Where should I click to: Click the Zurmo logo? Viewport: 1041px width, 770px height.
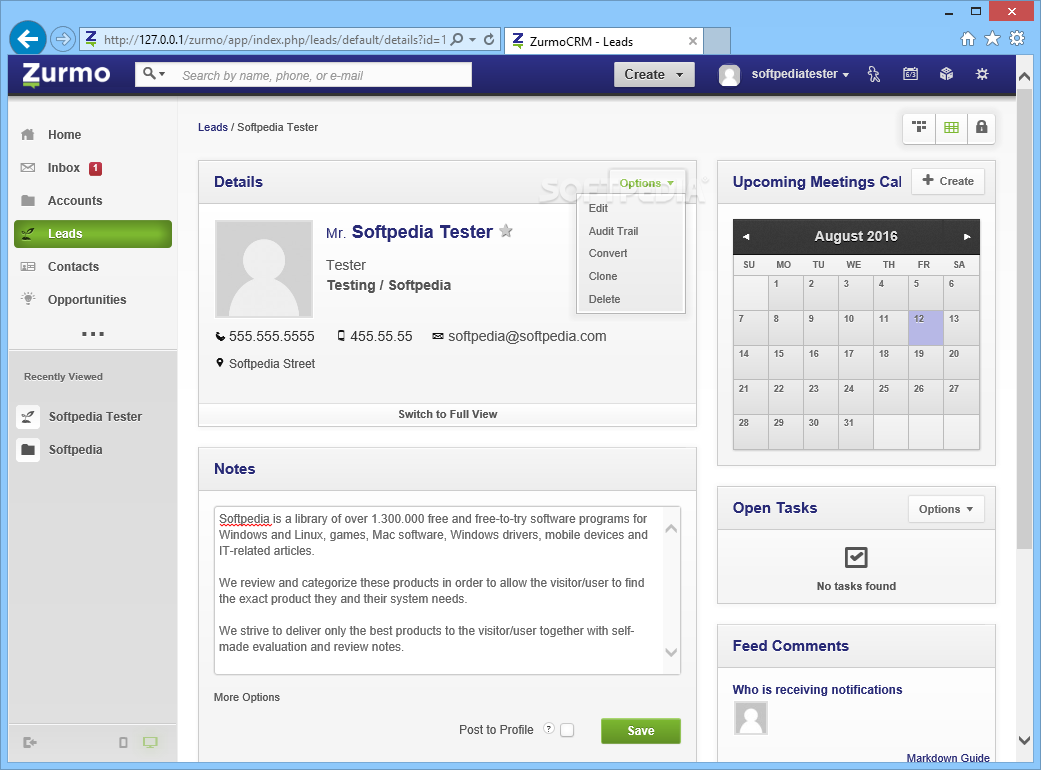[x=66, y=74]
